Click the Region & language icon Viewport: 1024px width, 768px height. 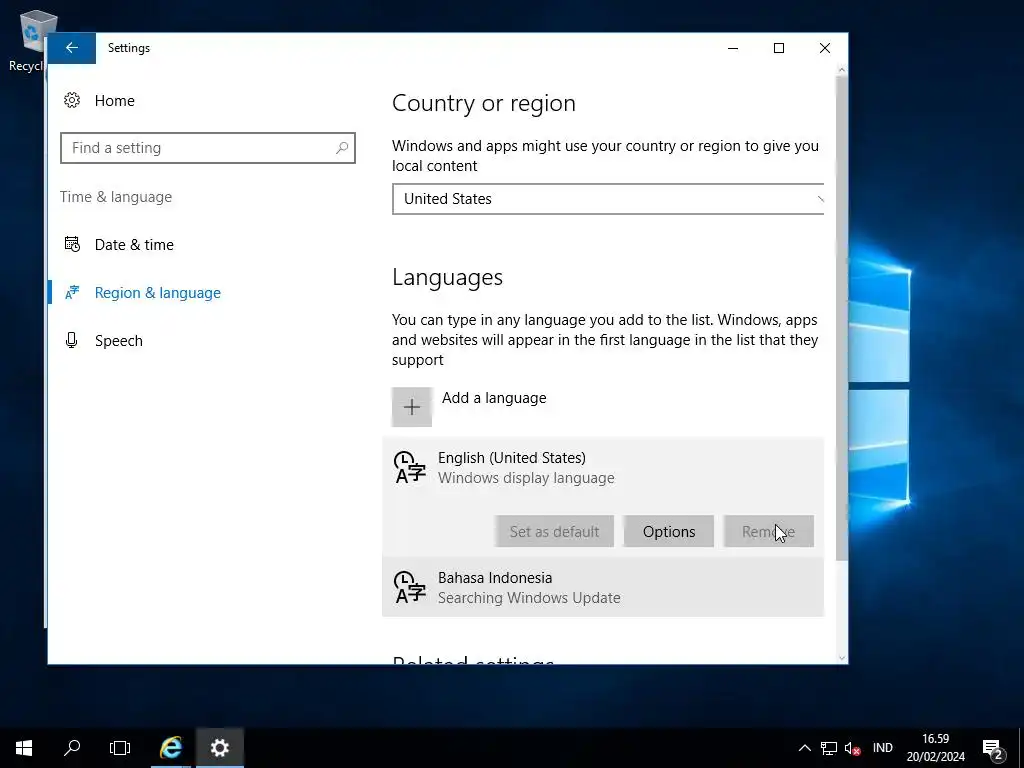coord(72,293)
